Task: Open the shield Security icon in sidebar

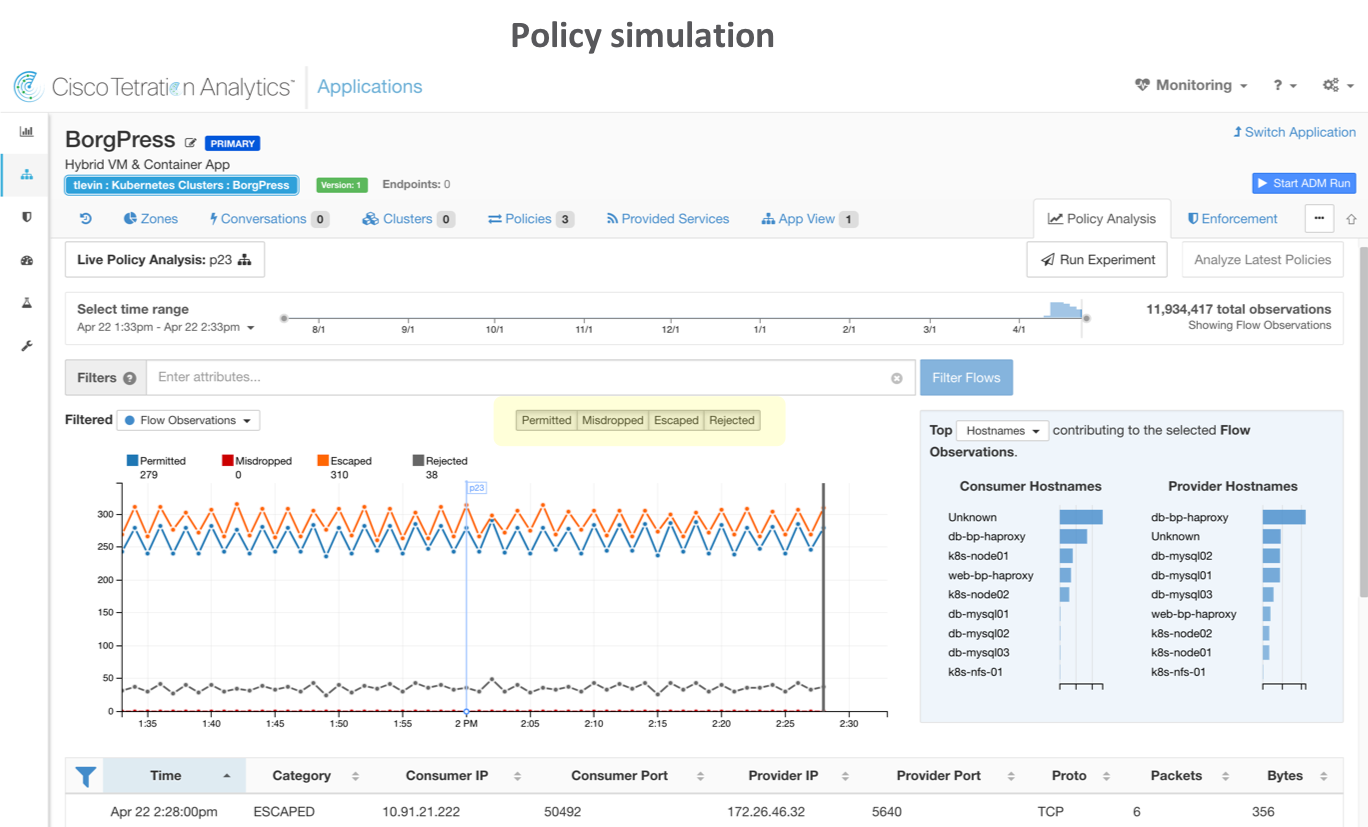Action: click(x=26, y=217)
